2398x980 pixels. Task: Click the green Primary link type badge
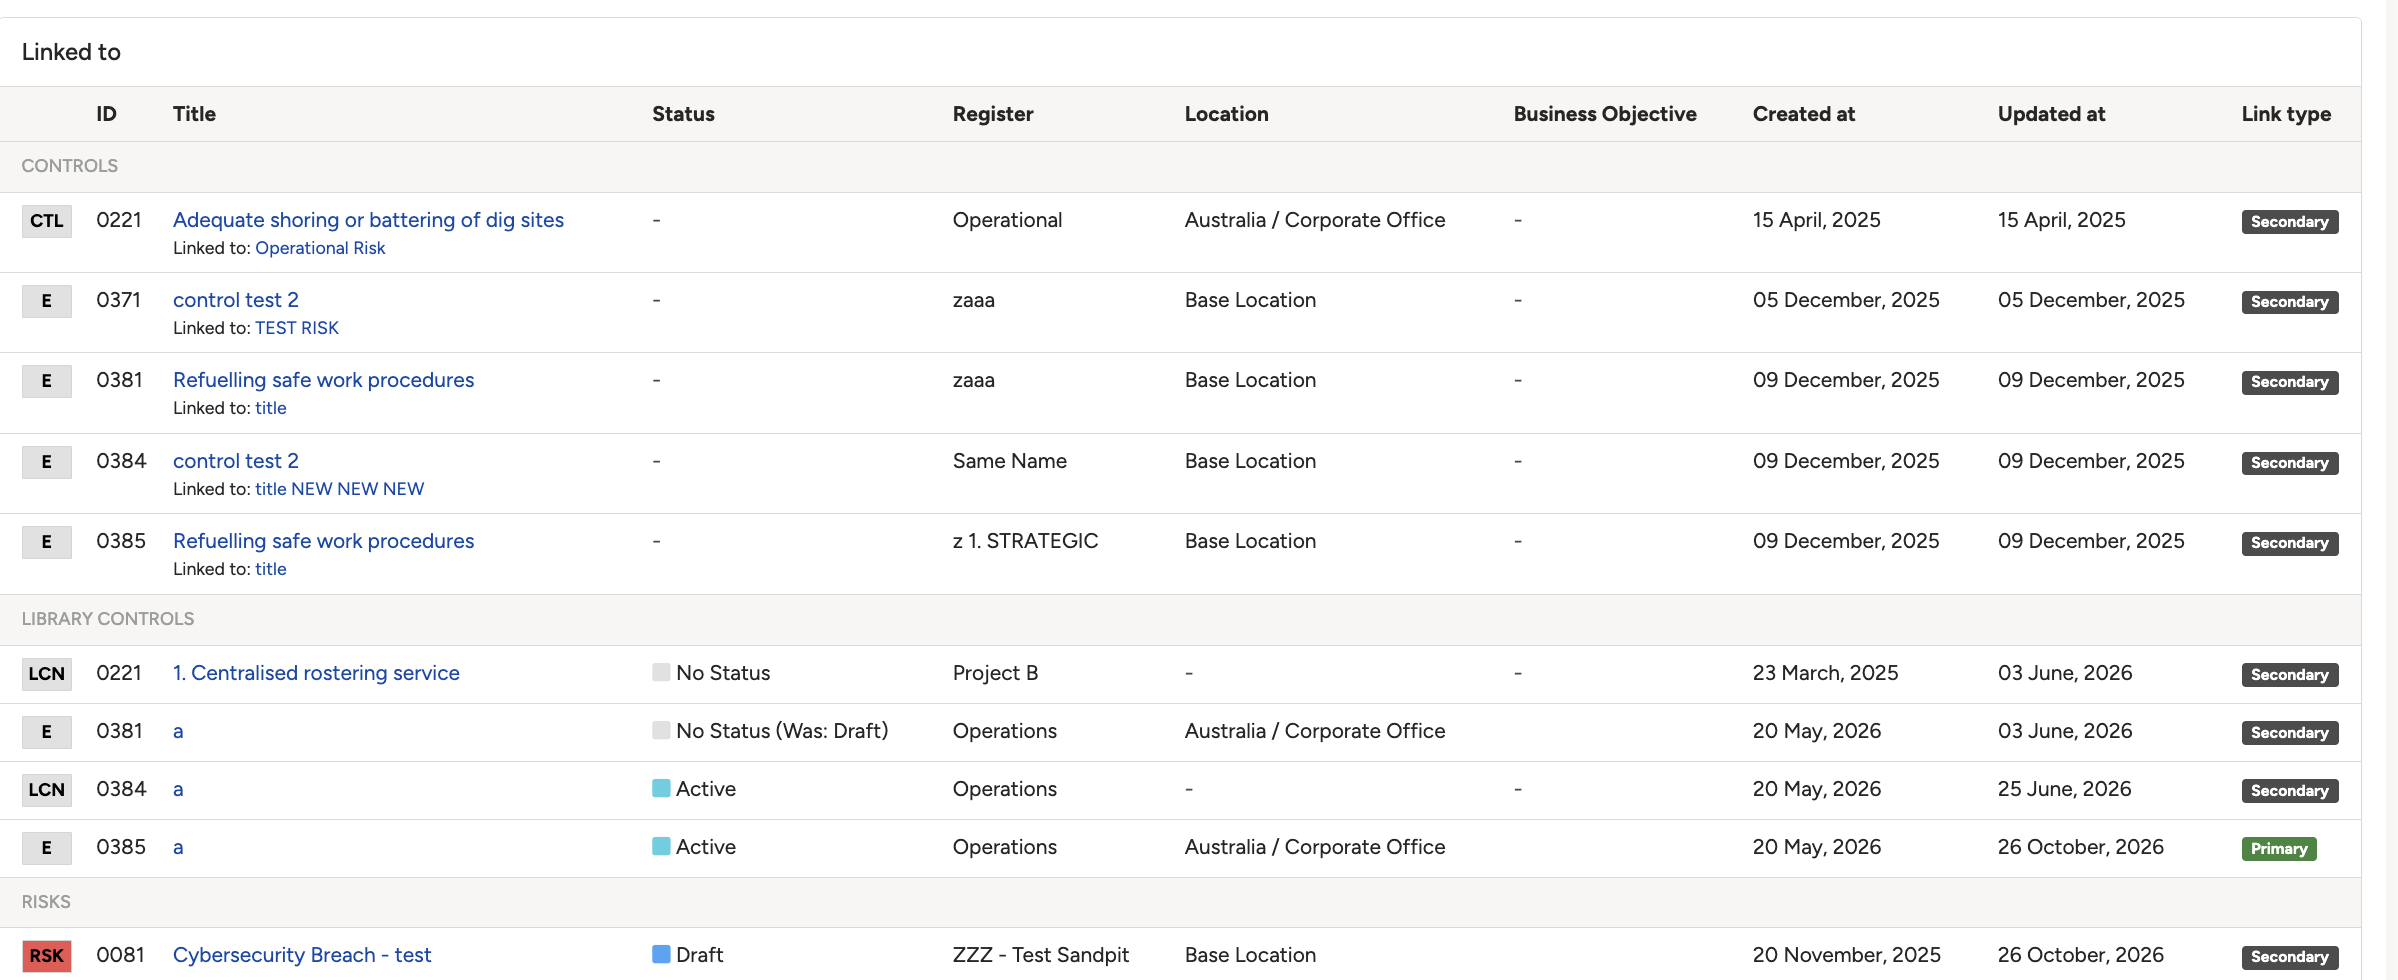[2279, 849]
